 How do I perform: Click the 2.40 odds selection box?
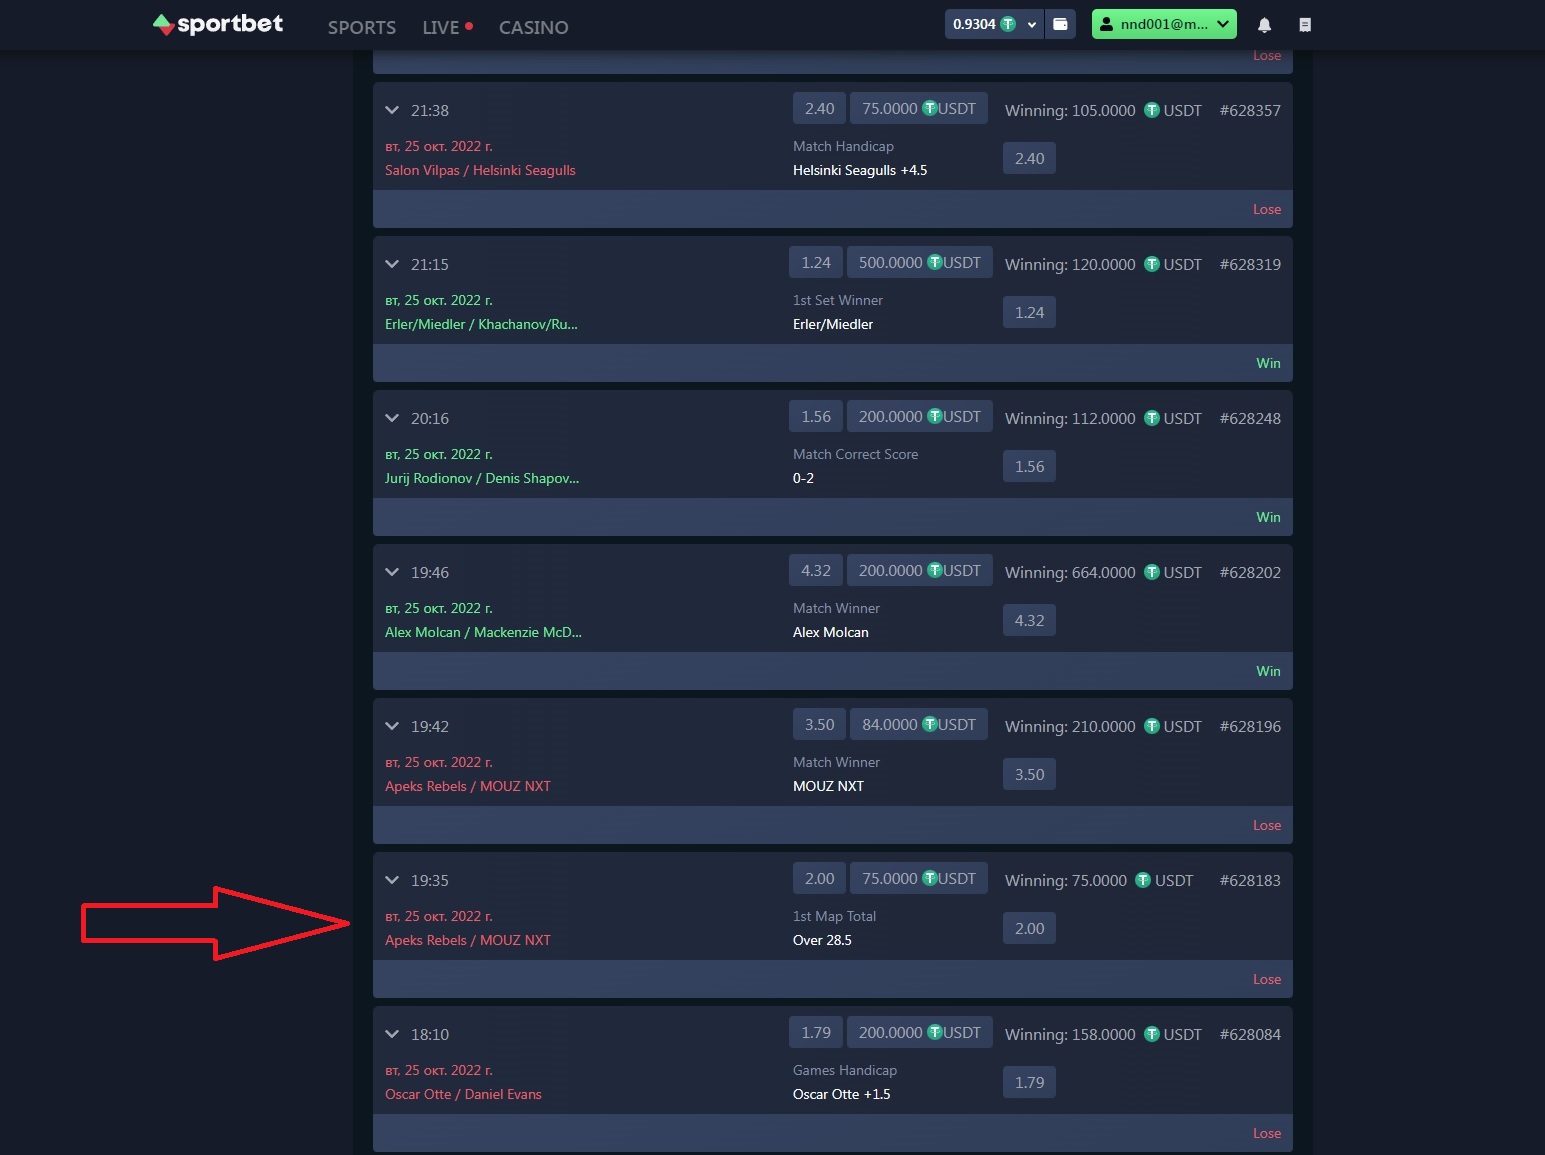1029,158
